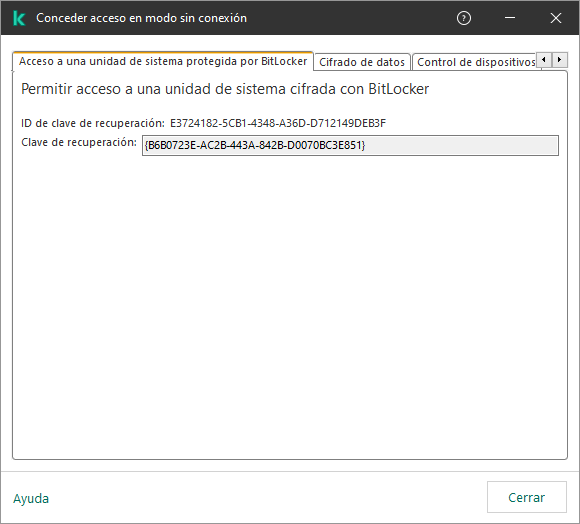Image resolution: width=580 pixels, height=524 pixels.
Task: Click the blank footer area beside Ayuda
Action: (266, 497)
